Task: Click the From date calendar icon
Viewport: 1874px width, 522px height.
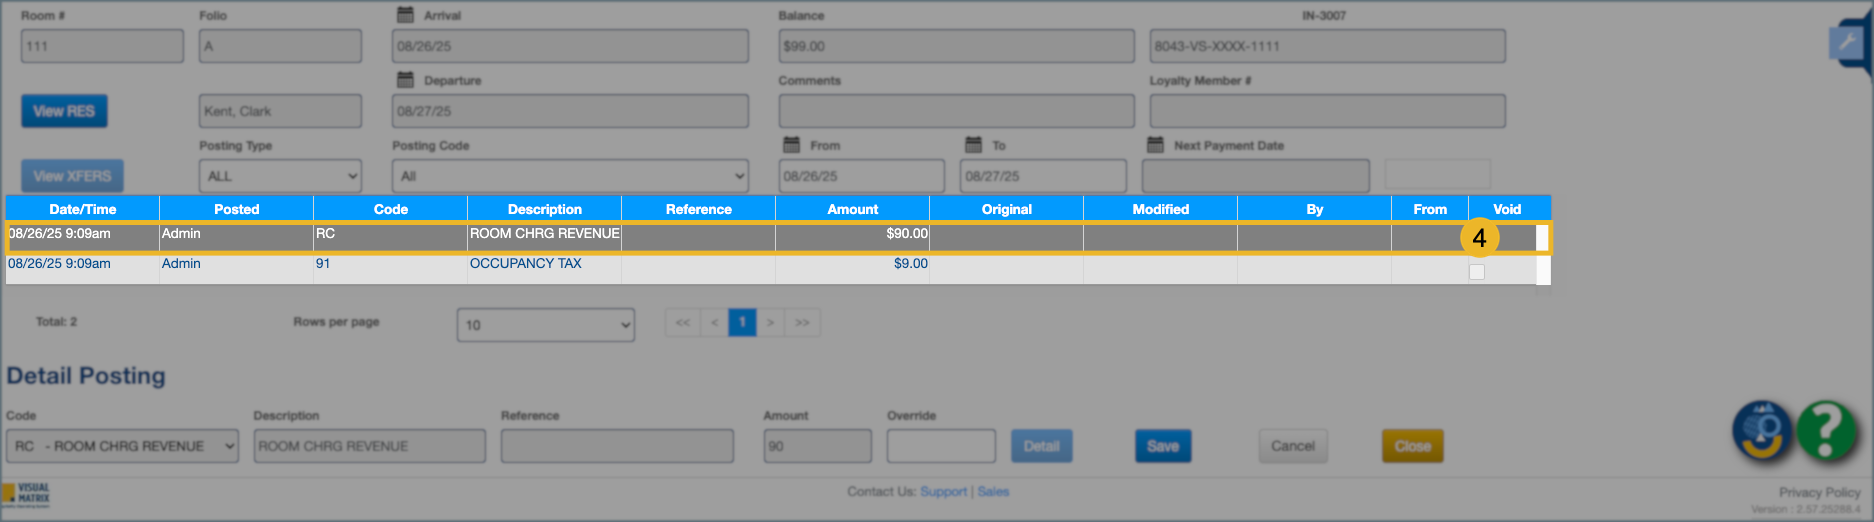Action: click(791, 145)
